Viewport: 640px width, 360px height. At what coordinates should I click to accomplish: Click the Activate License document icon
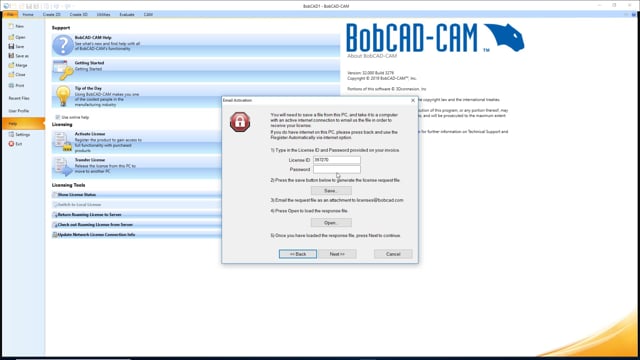62,142
